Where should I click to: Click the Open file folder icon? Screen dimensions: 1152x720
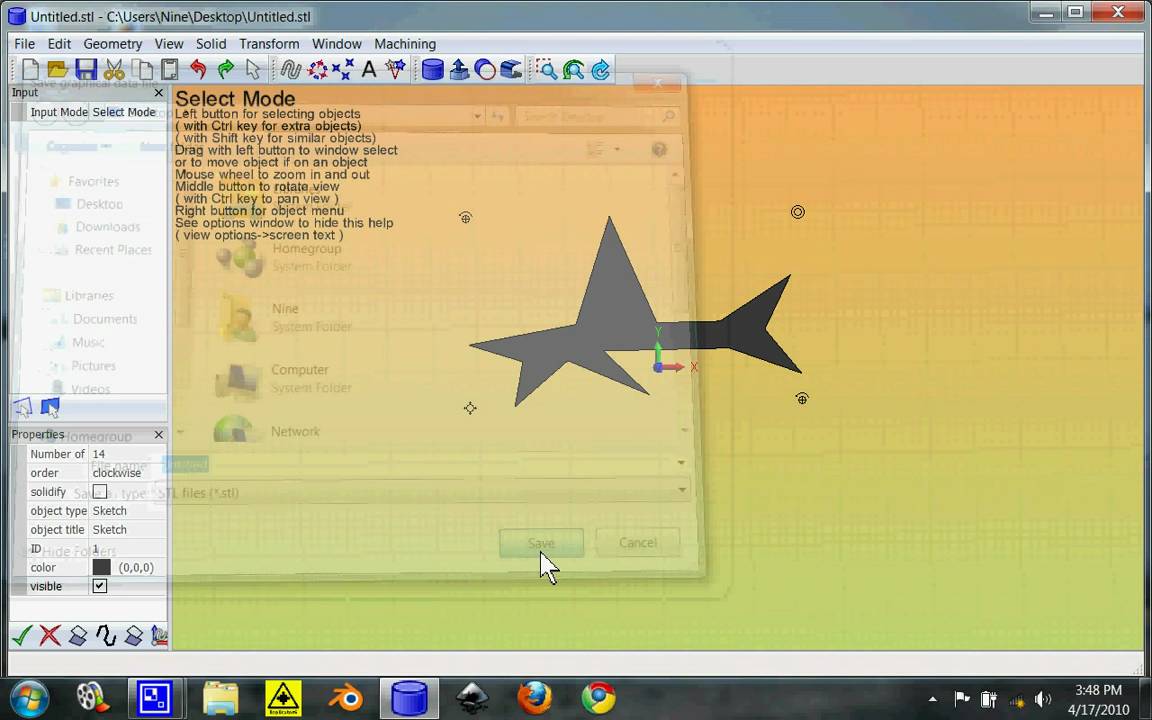pyautogui.click(x=57, y=70)
